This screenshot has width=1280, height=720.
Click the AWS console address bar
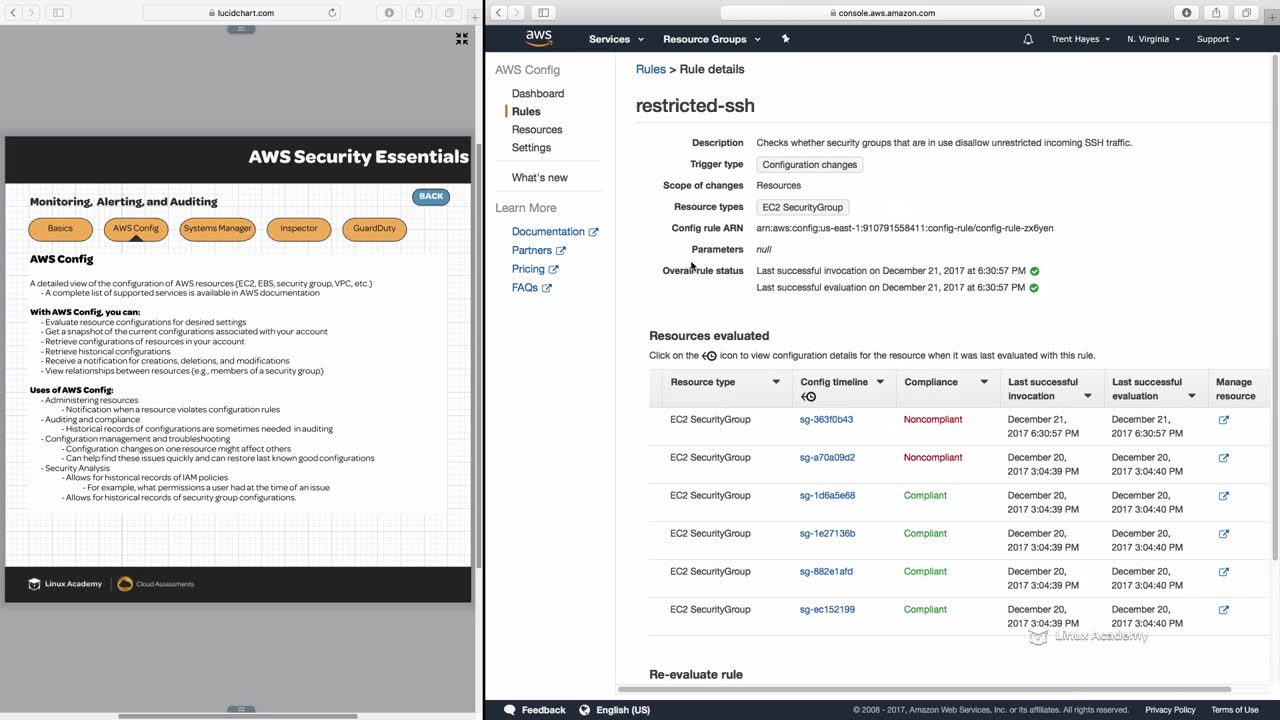point(880,13)
